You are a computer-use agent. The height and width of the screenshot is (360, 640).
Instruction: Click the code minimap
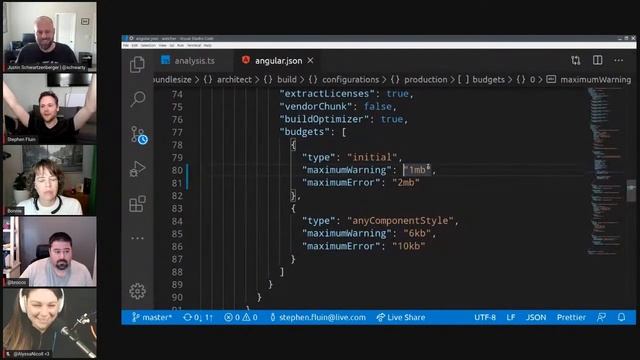coord(606,171)
